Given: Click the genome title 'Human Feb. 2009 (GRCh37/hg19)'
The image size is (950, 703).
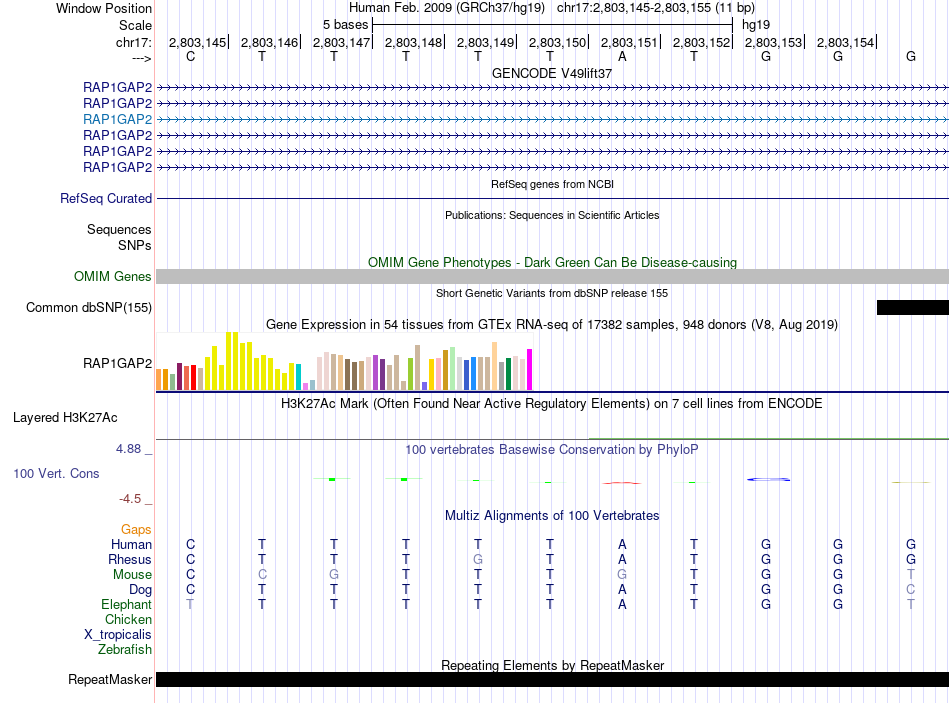Looking at the screenshot, I should 447,8.
